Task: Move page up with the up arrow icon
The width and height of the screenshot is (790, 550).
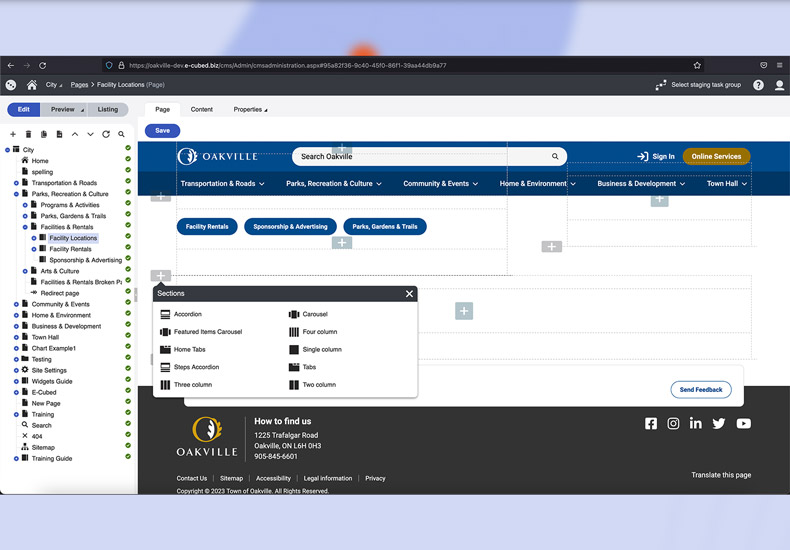Action: click(75, 134)
